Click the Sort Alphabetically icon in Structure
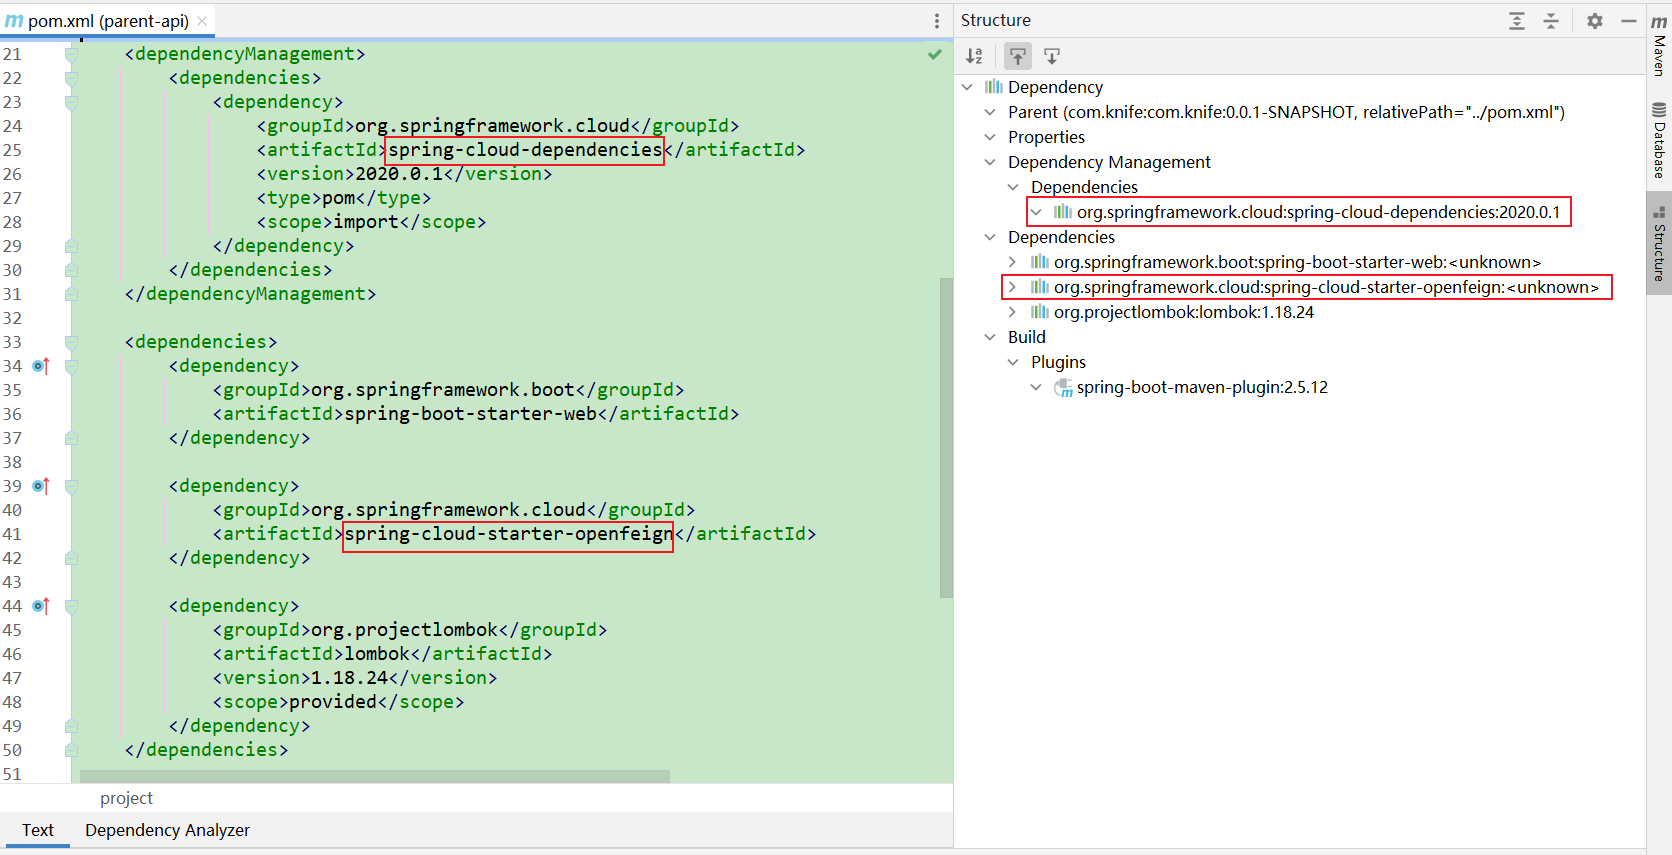The image size is (1672, 855). click(x=974, y=56)
